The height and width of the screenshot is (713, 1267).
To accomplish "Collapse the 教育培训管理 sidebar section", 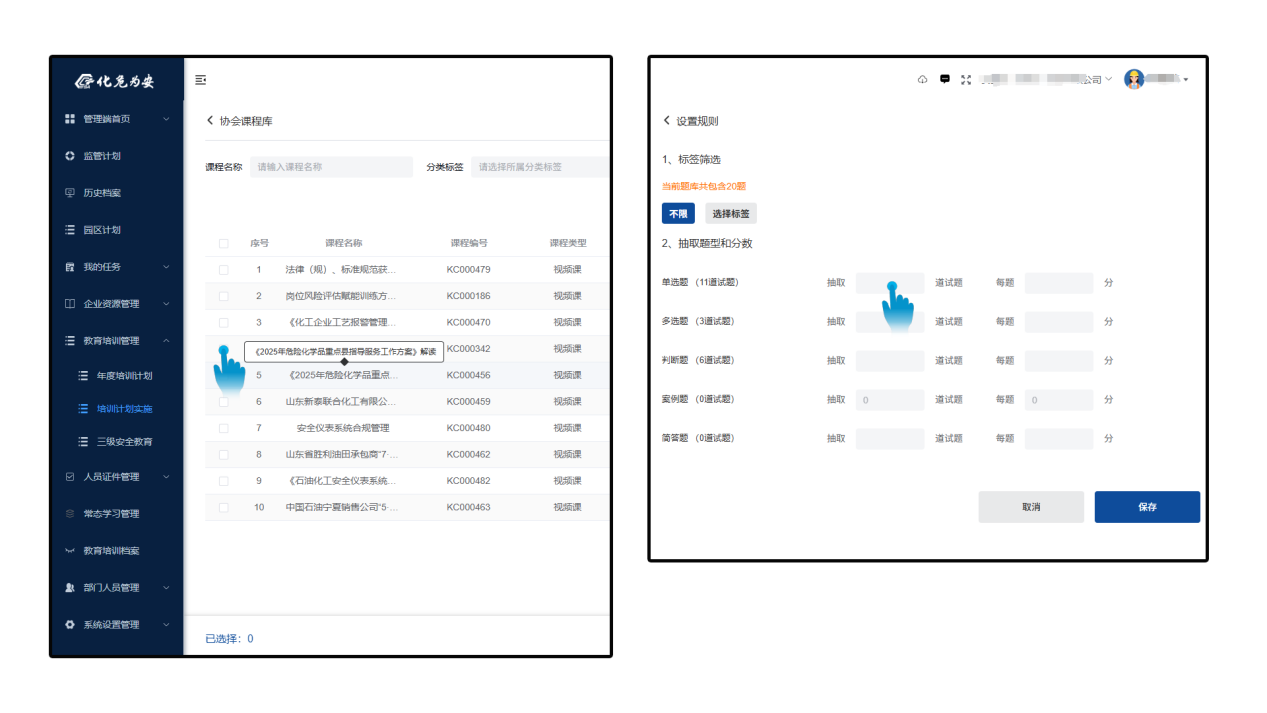I will 166,341.
